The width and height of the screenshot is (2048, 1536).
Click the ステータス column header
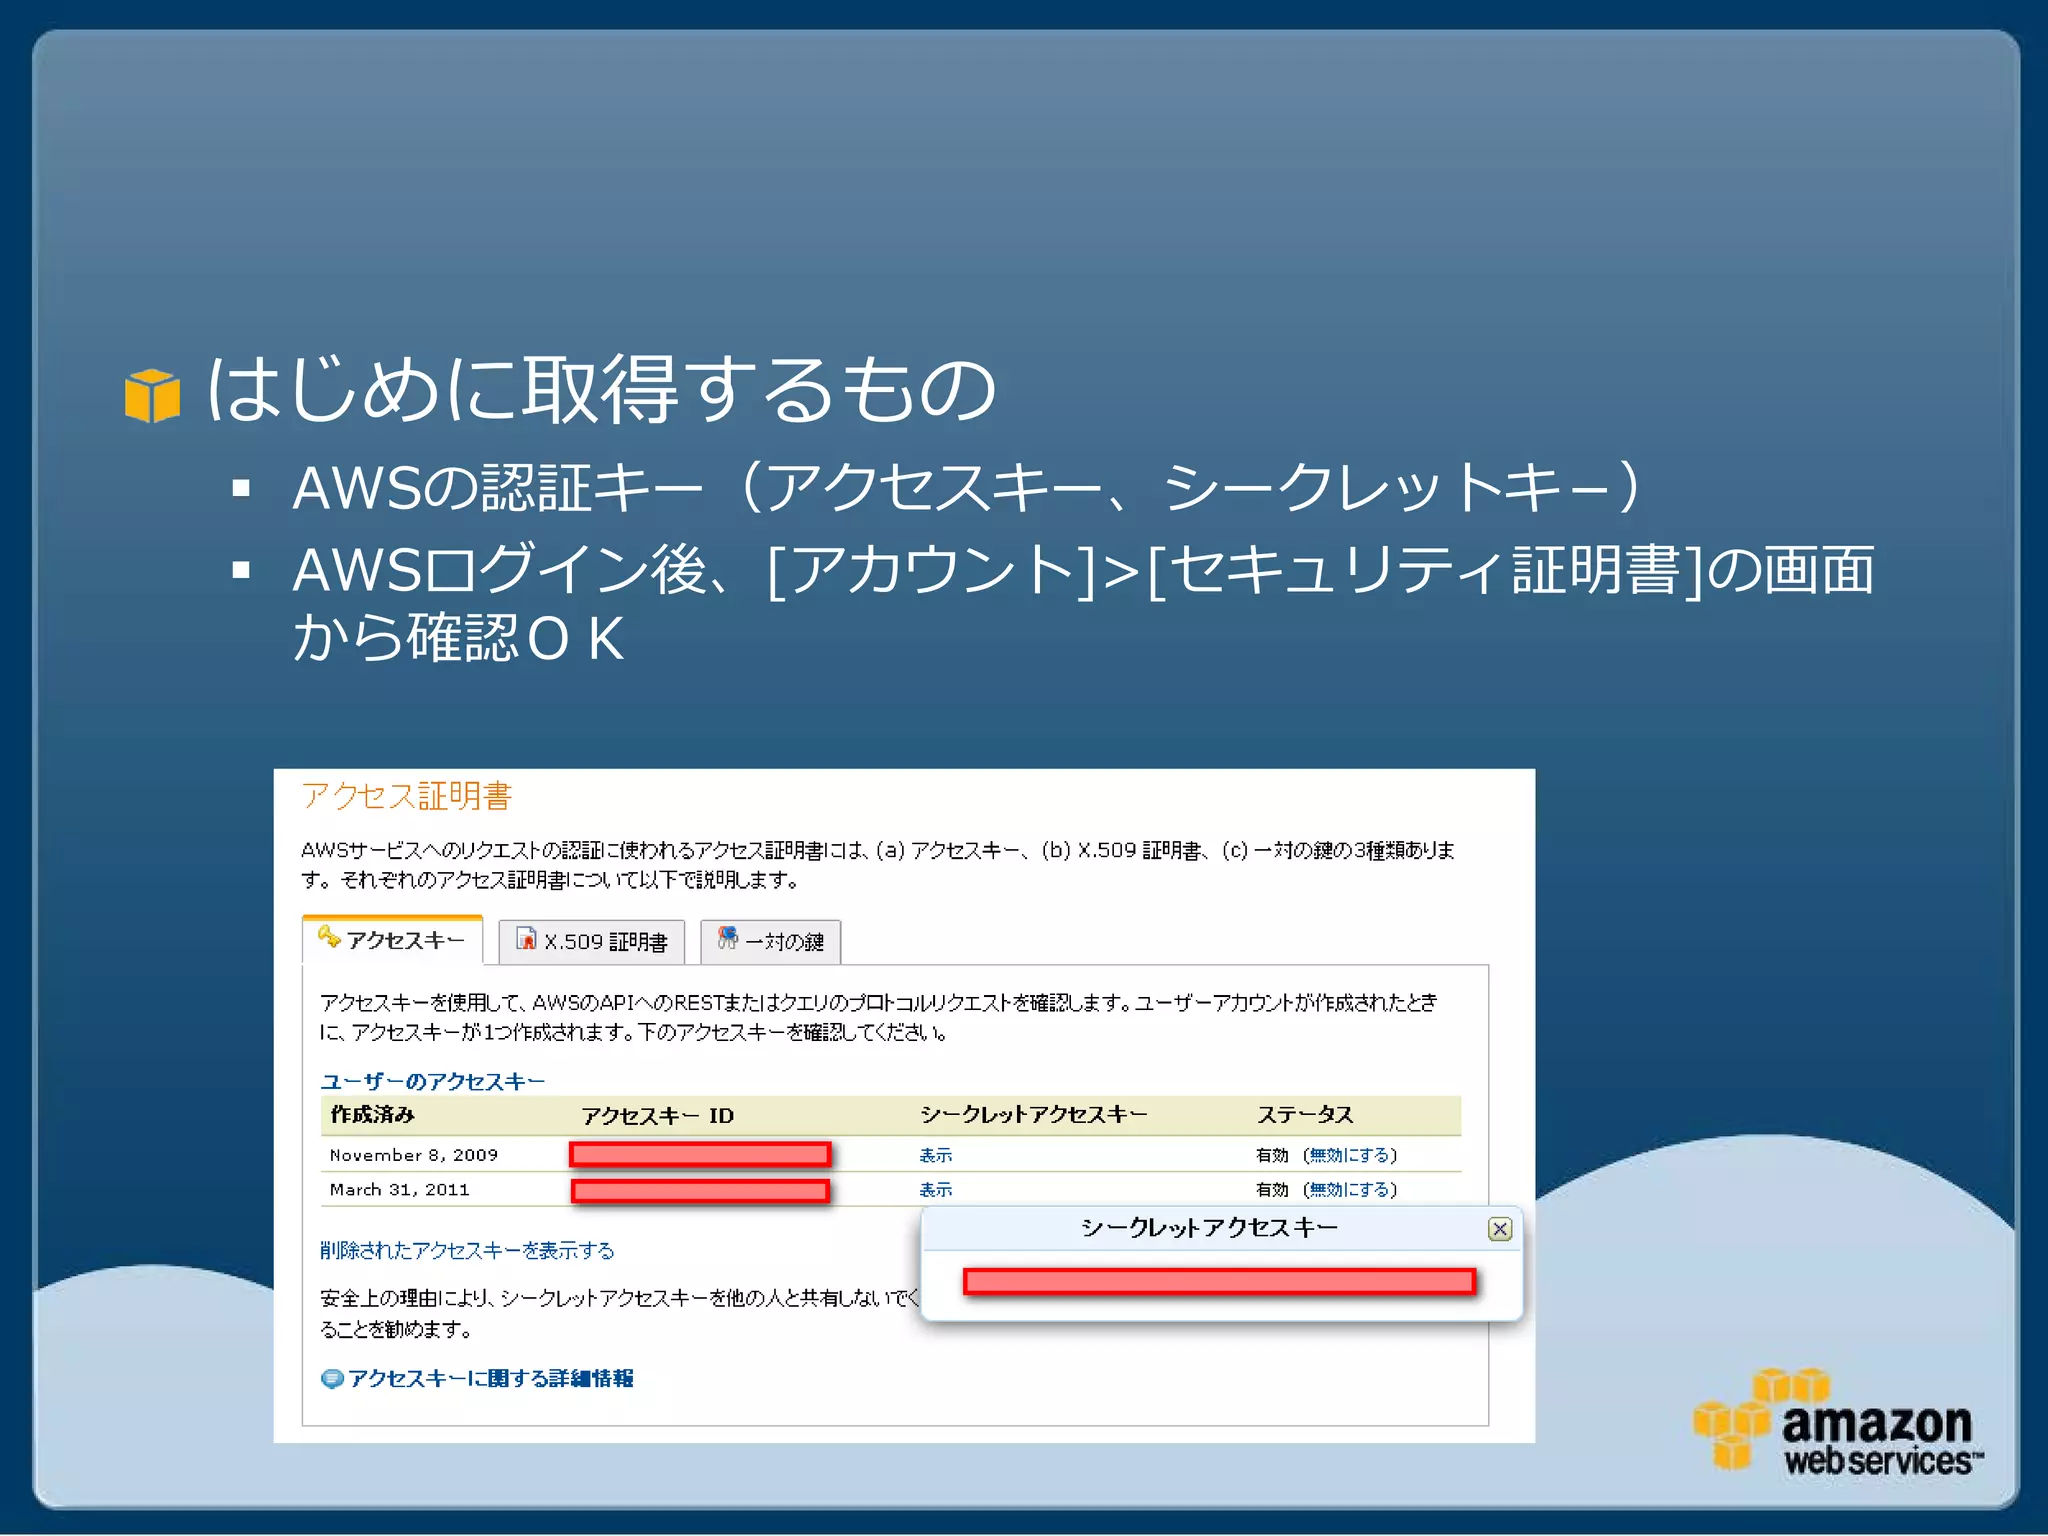1305,1114
